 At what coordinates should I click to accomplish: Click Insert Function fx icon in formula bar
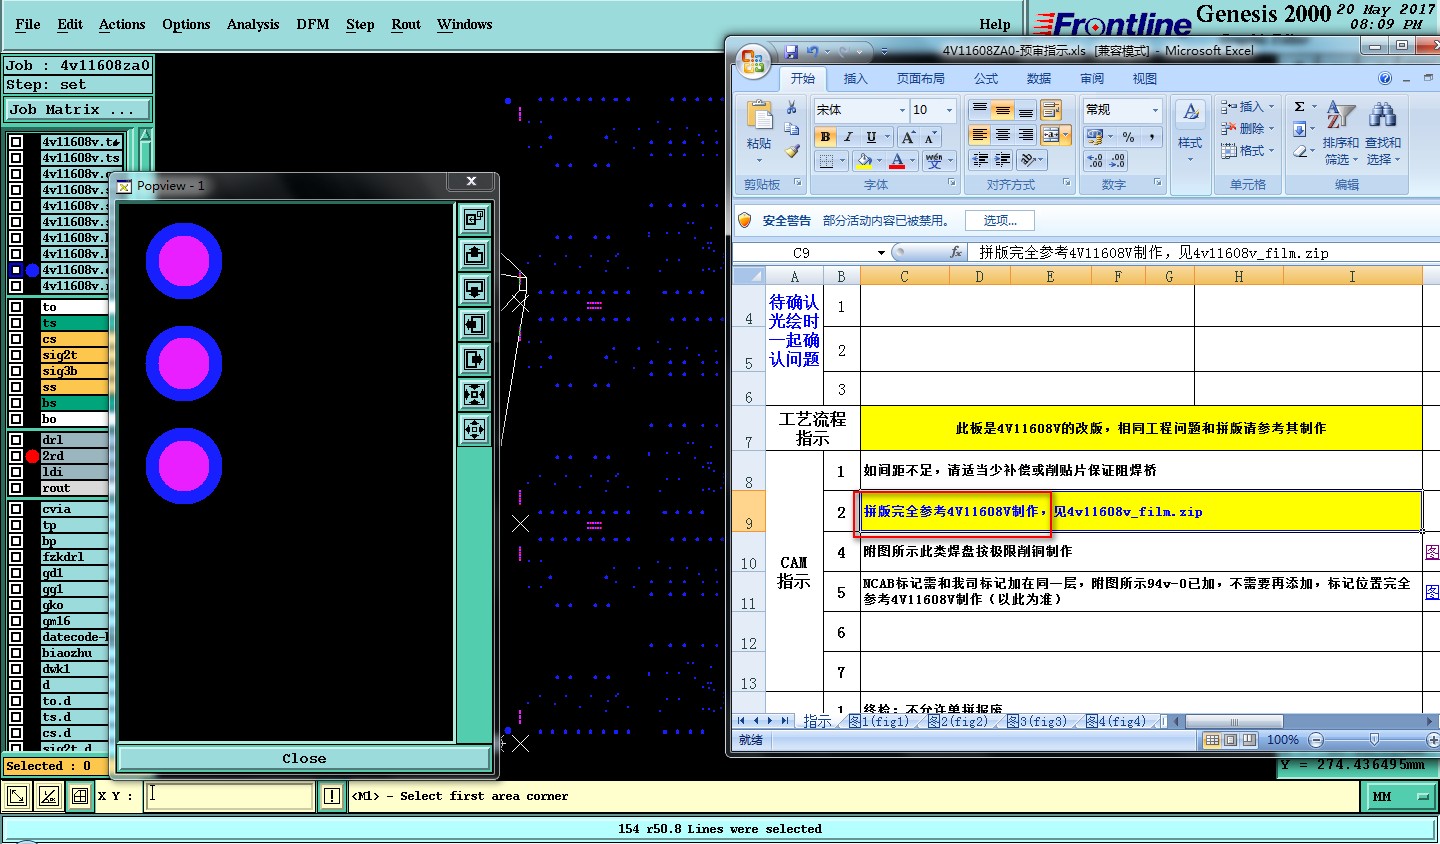pyautogui.click(x=957, y=253)
